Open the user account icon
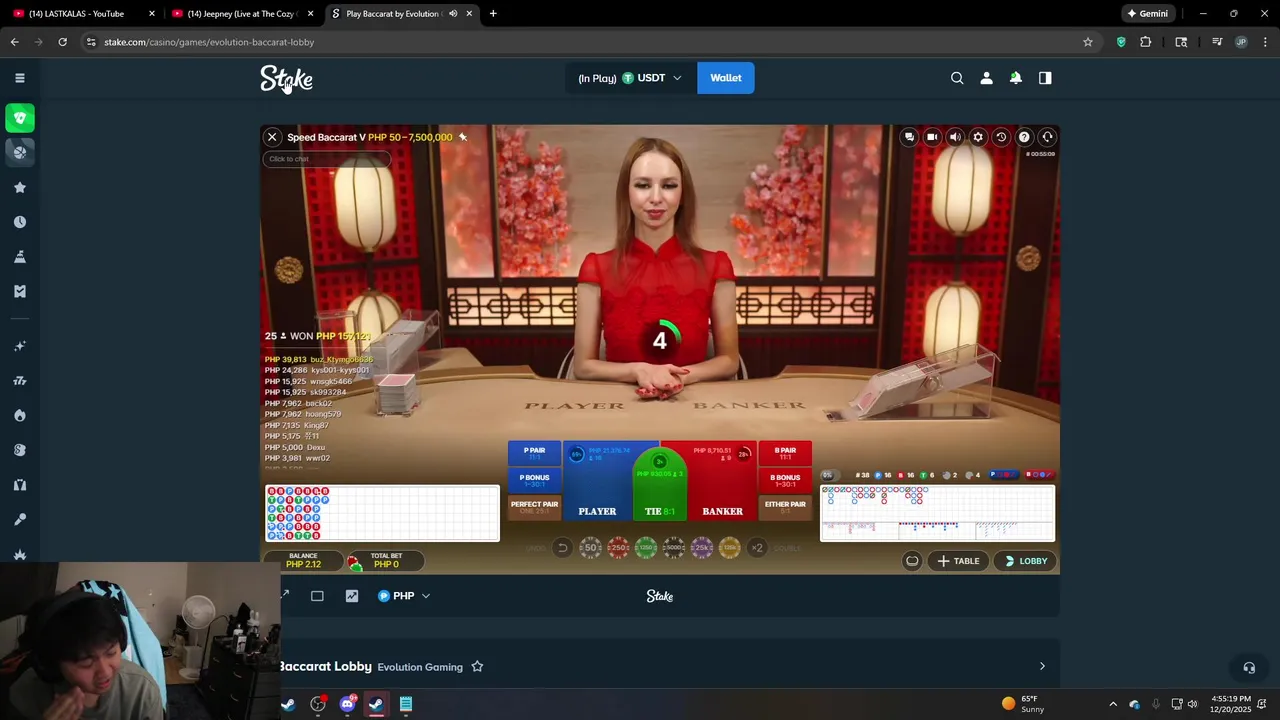 point(986,78)
